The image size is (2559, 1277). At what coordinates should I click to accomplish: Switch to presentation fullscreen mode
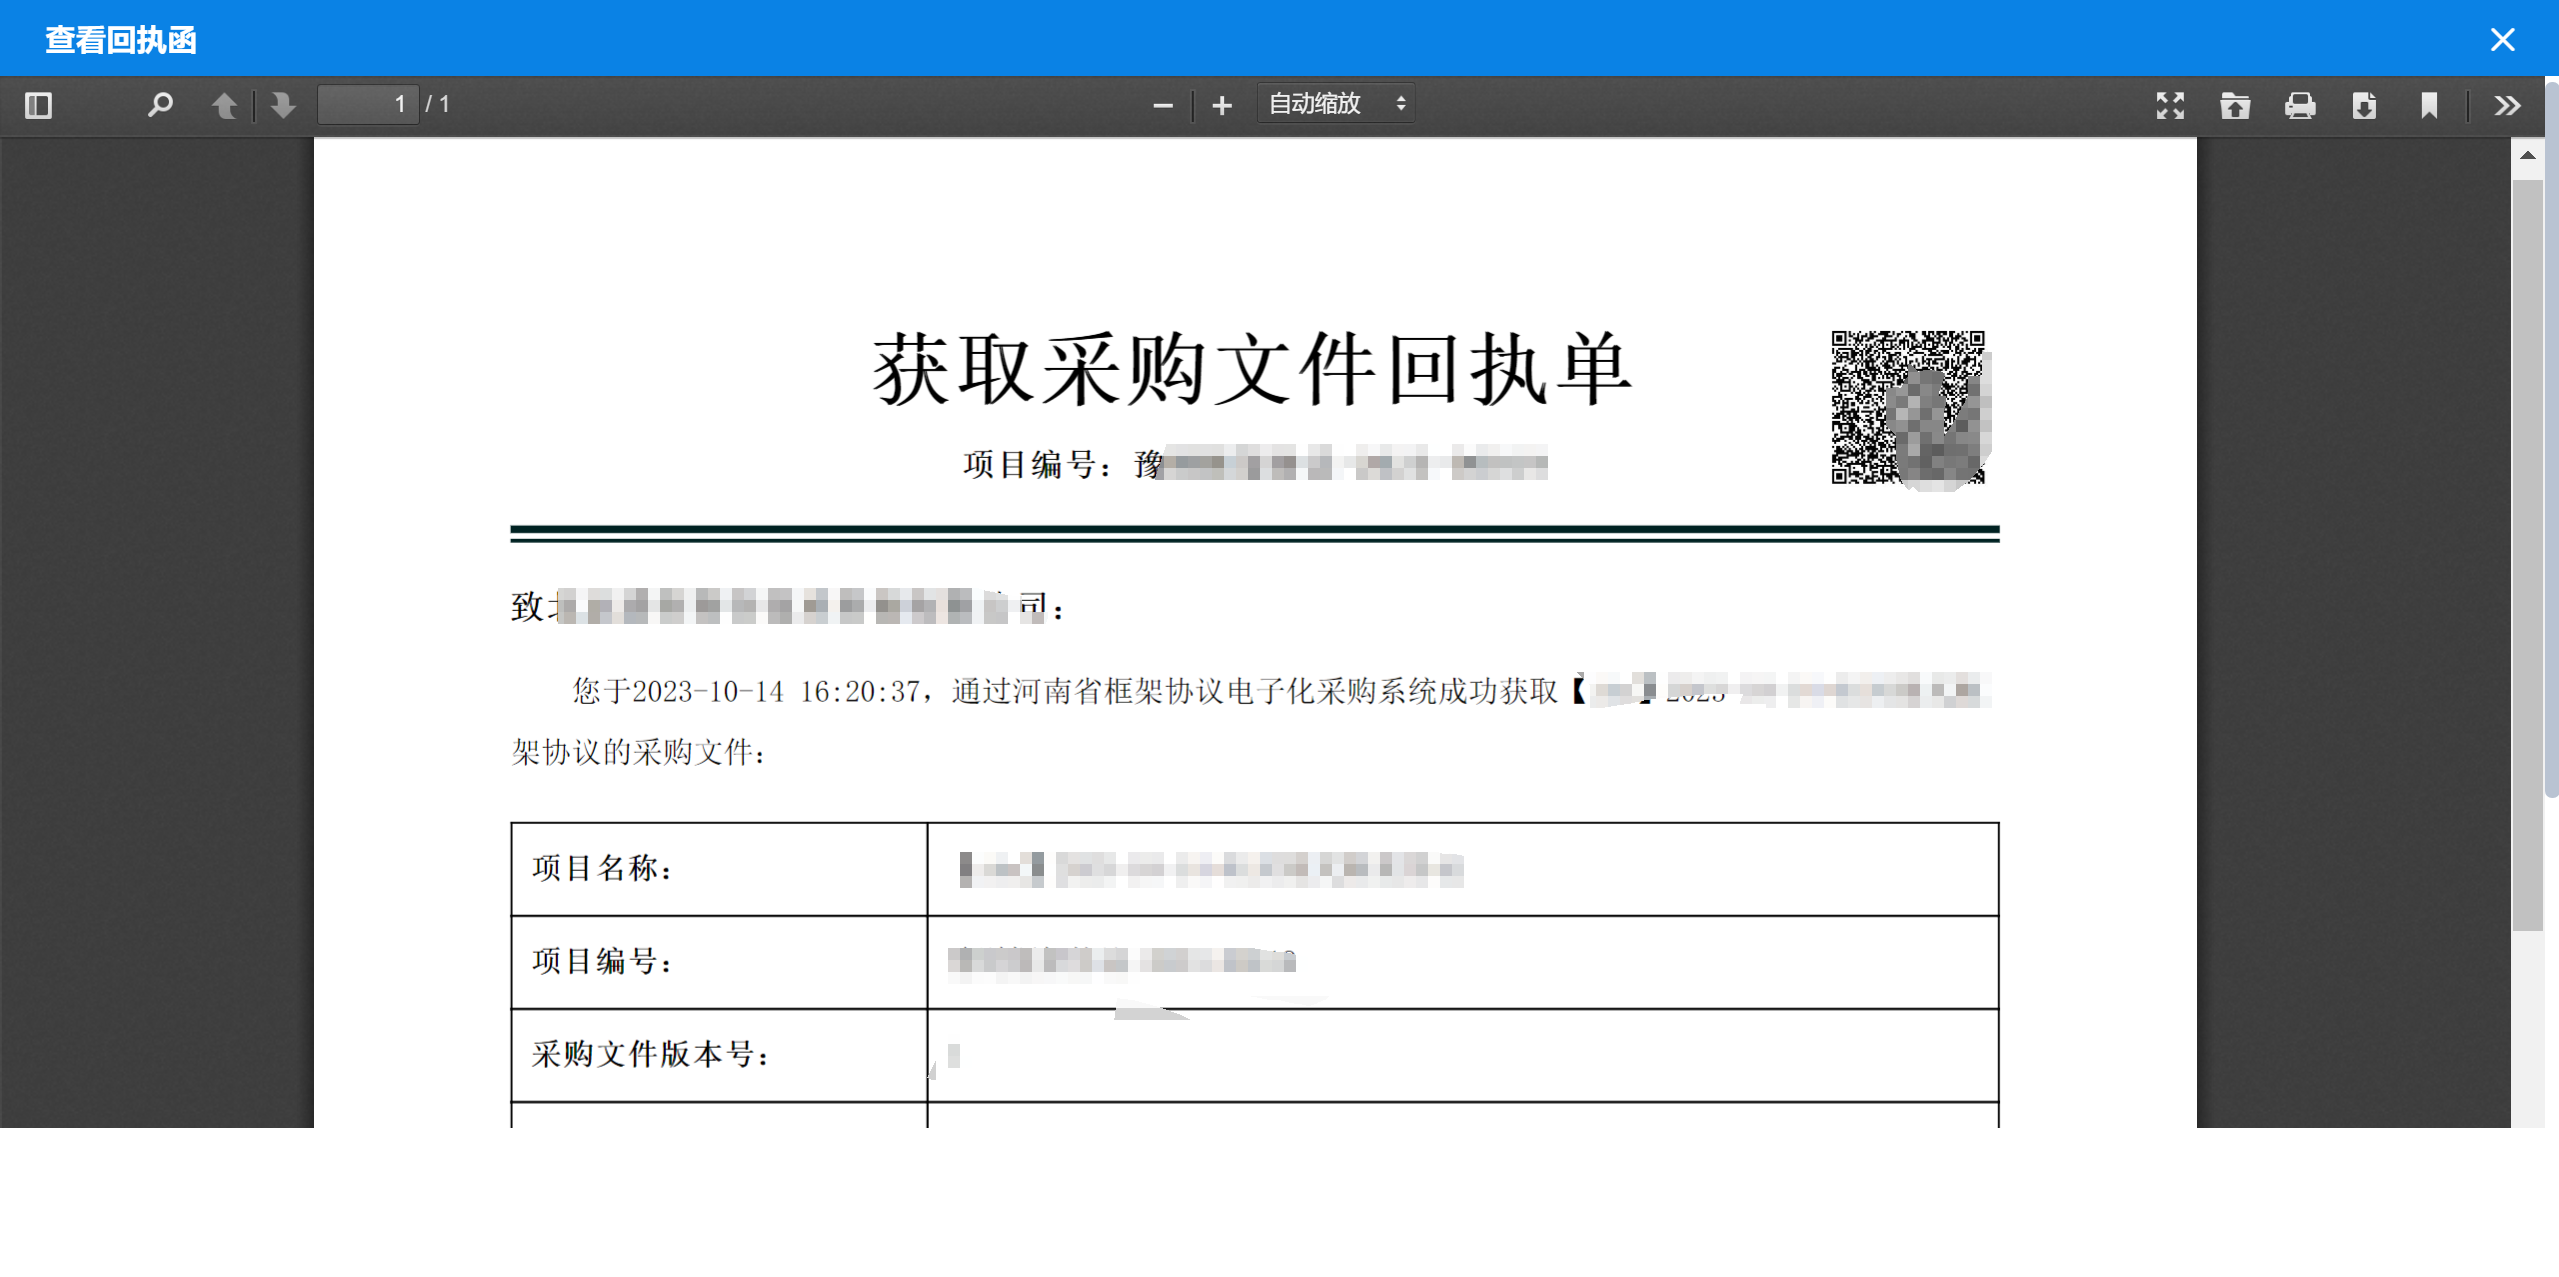[2170, 105]
